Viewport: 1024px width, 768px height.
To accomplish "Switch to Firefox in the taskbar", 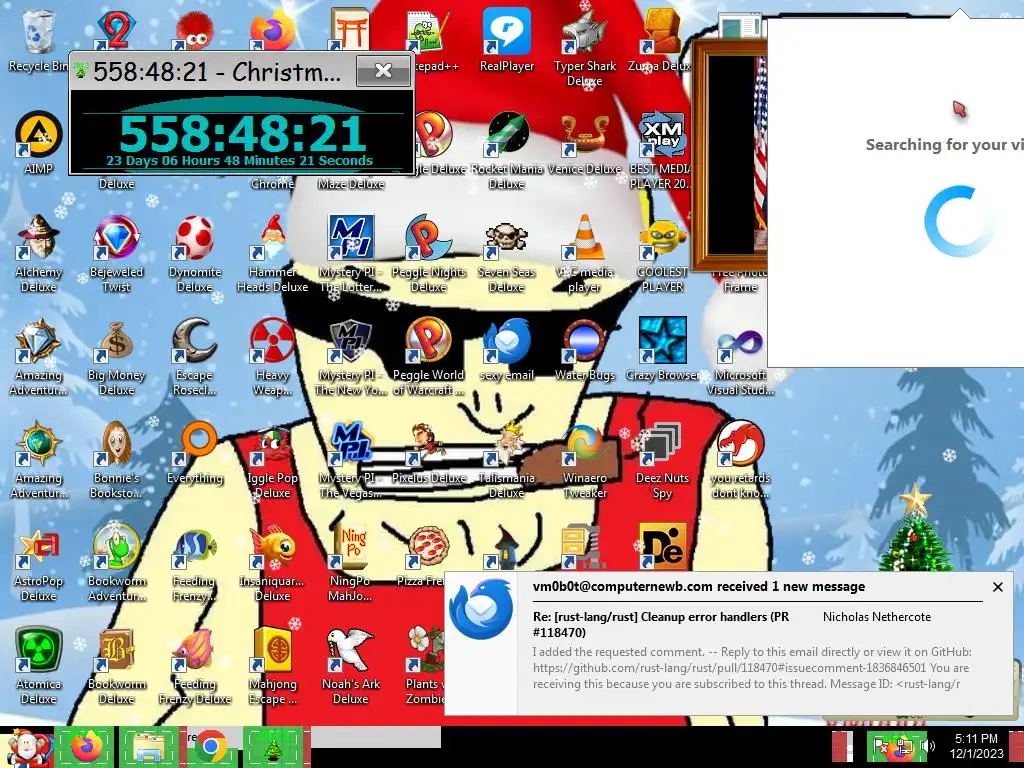I will click(x=86, y=747).
